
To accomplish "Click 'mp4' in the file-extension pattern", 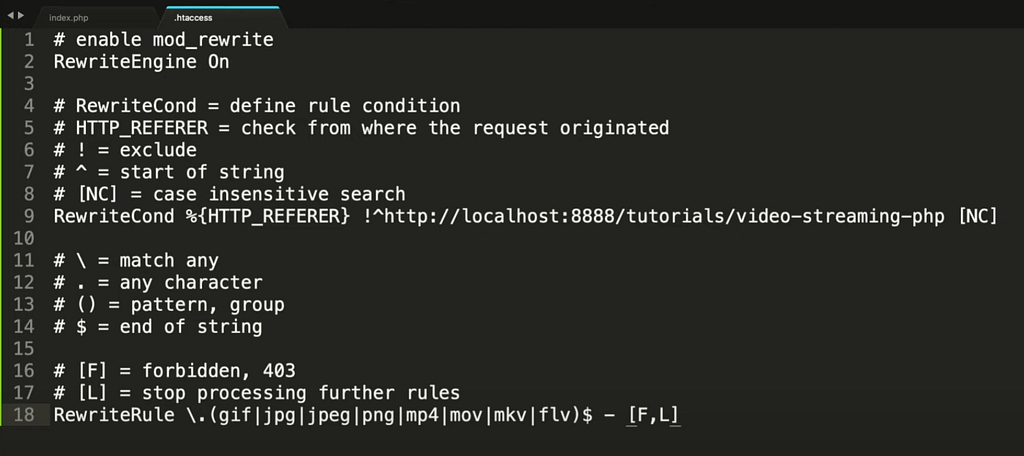I will tap(423, 415).
